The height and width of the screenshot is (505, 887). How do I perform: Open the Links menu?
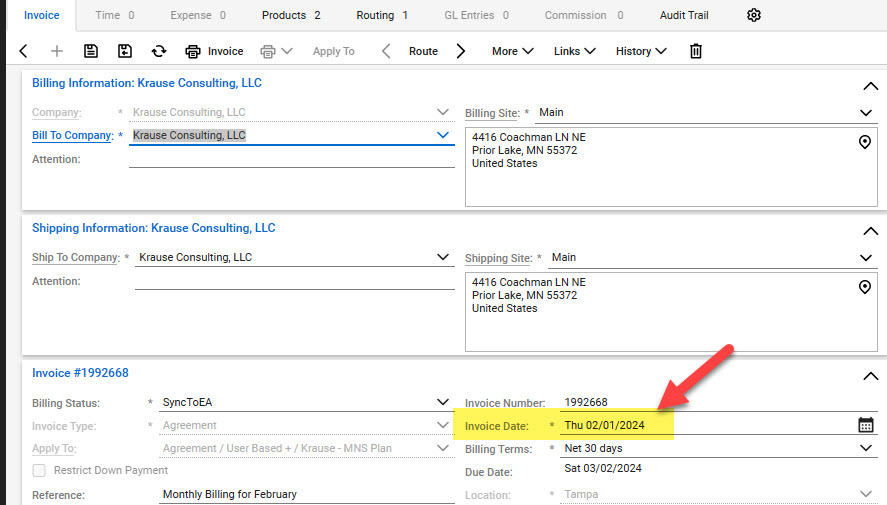pos(574,51)
